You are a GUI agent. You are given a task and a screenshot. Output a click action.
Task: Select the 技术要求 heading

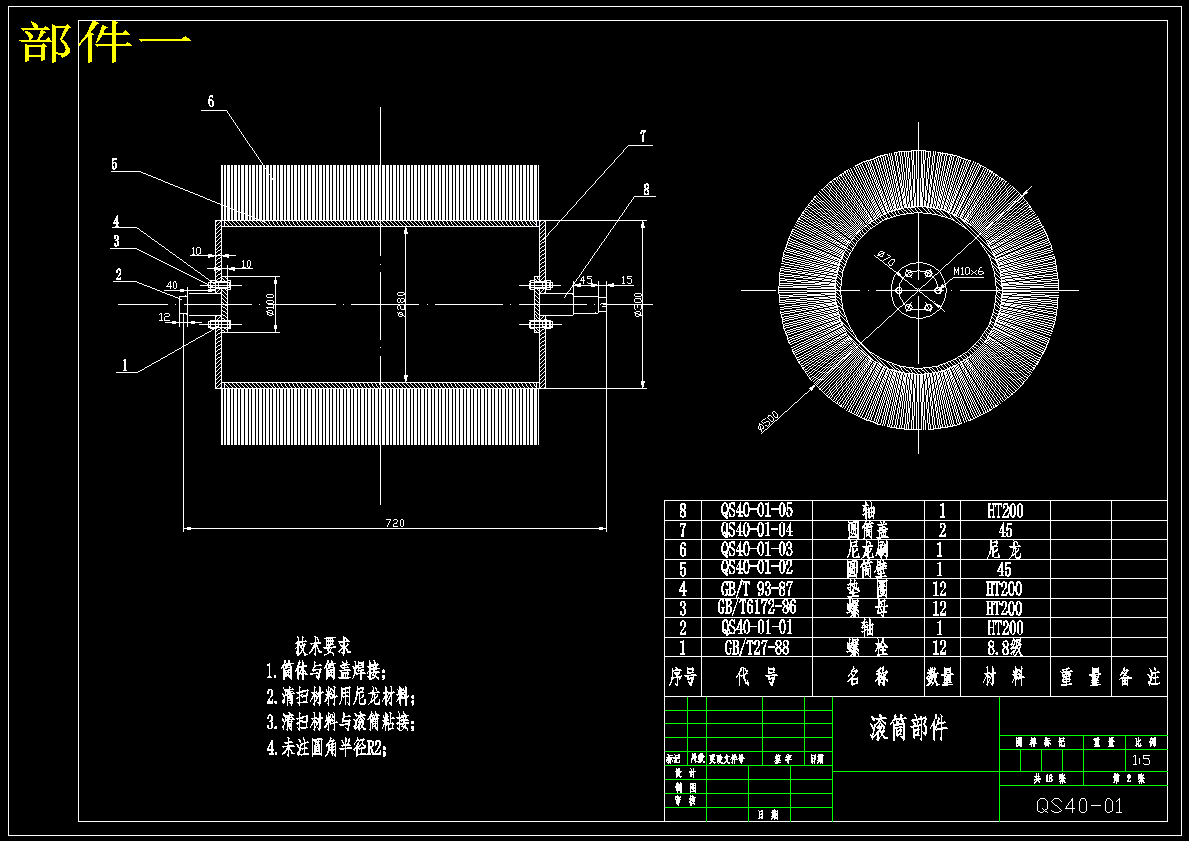pyautogui.click(x=323, y=647)
